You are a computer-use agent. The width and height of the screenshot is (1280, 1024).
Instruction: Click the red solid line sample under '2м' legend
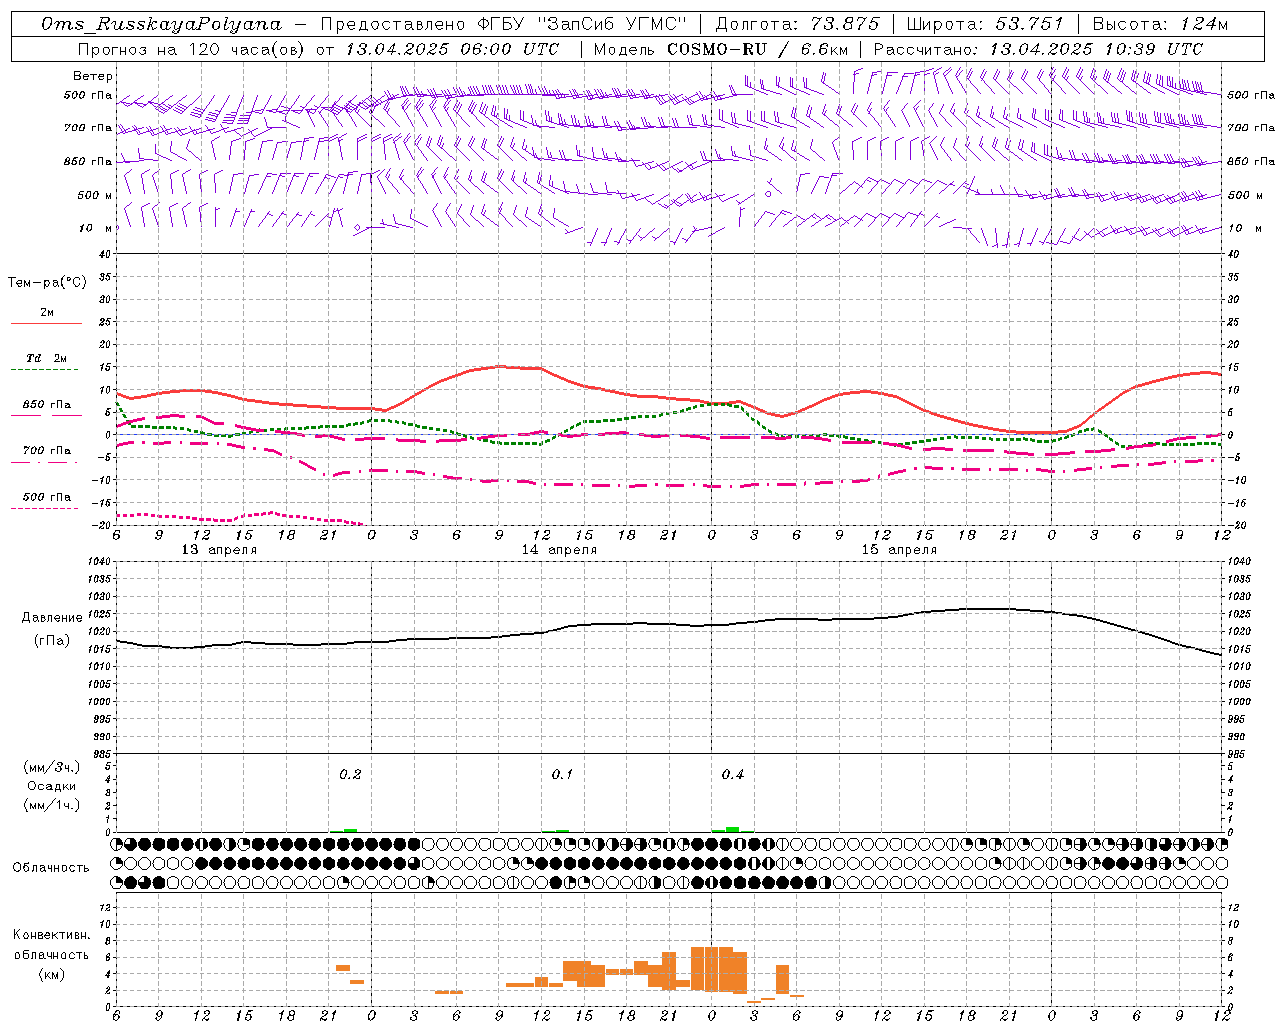(x=46, y=324)
